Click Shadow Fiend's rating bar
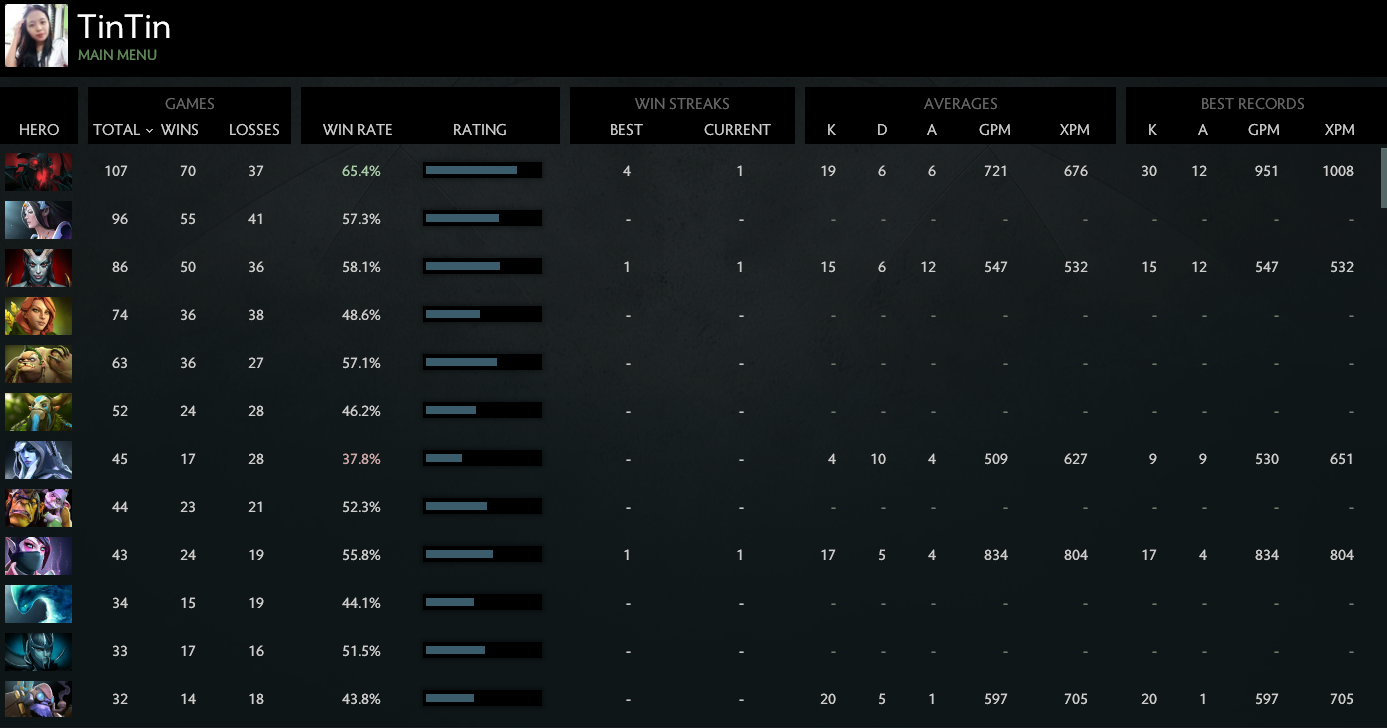The image size is (1387, 728). tap(482, 170)
